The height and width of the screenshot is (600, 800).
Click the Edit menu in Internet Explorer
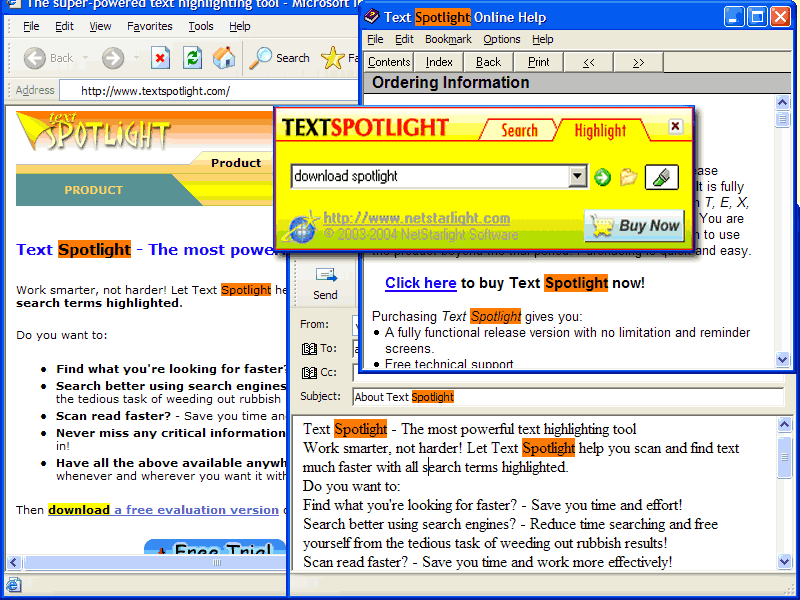pyautogui.click(x=64, y=26)
